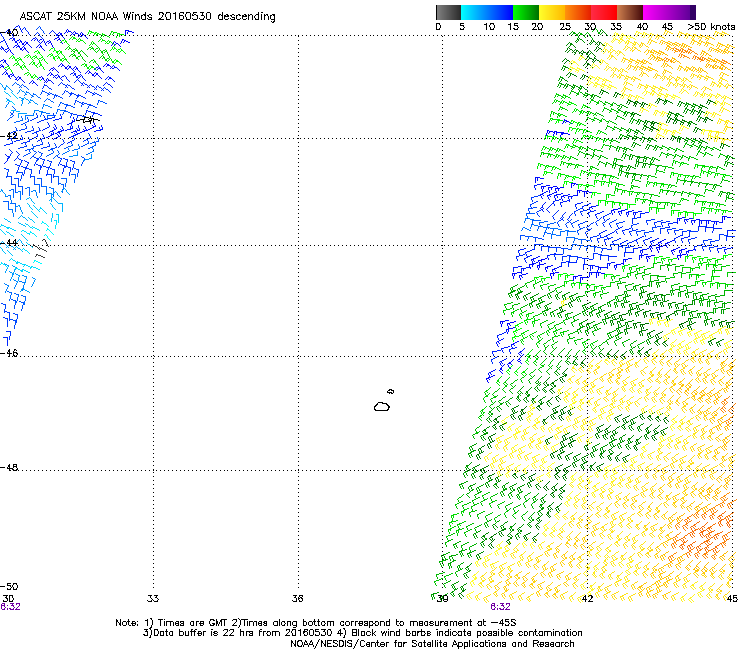Image resolution: width=740 pixels, height=650 pixels.
Task: Select the red 30–35 knots legend segment
Action: pyautogui.click(x=604, y=12)
